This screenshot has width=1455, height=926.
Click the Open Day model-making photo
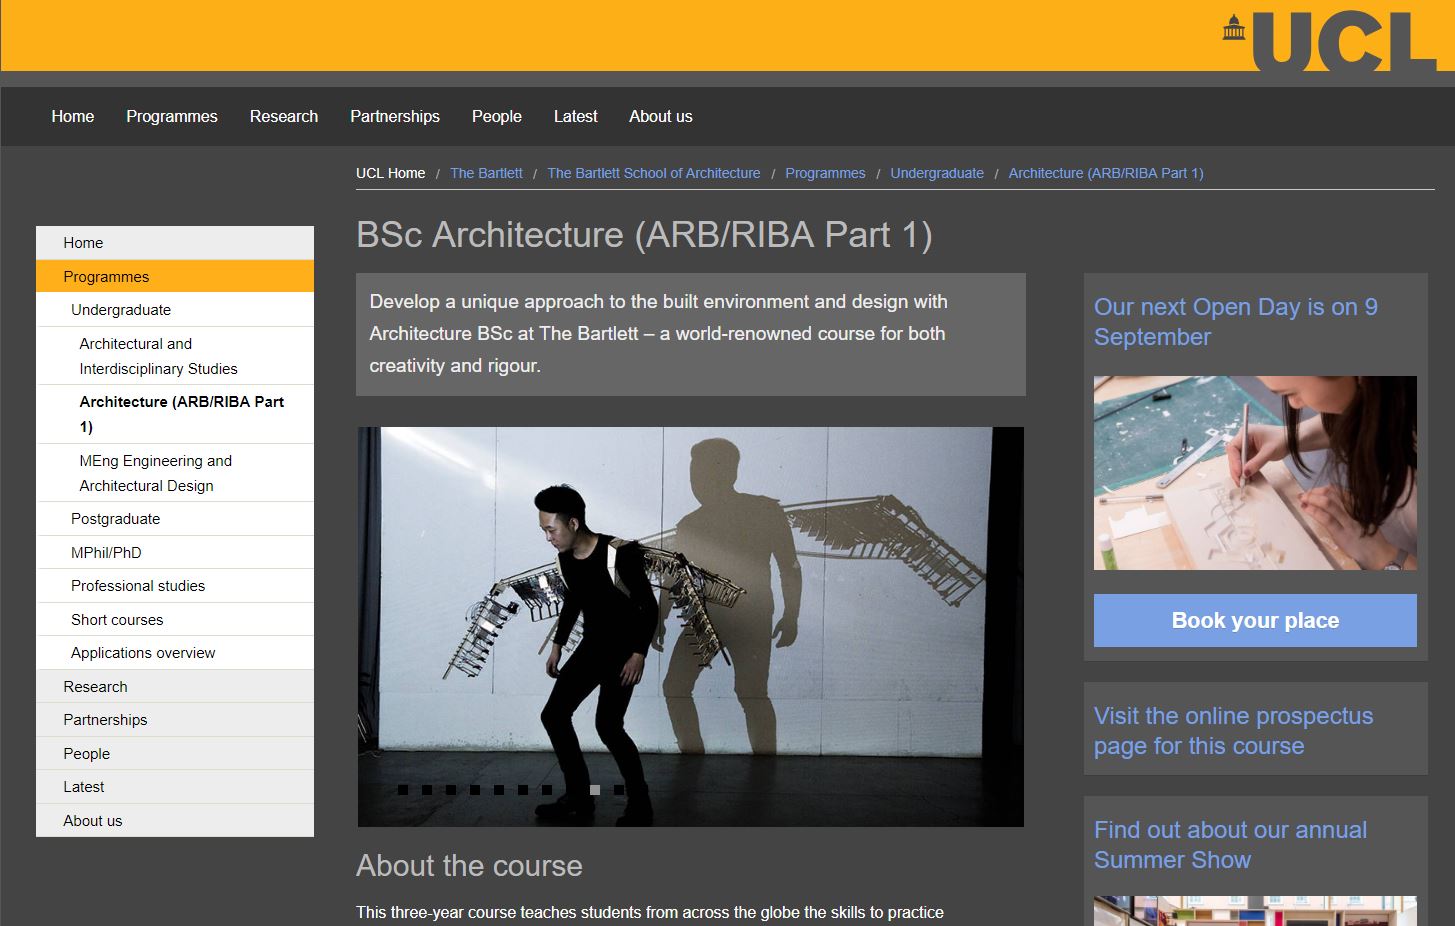(x=1255, y=473)
